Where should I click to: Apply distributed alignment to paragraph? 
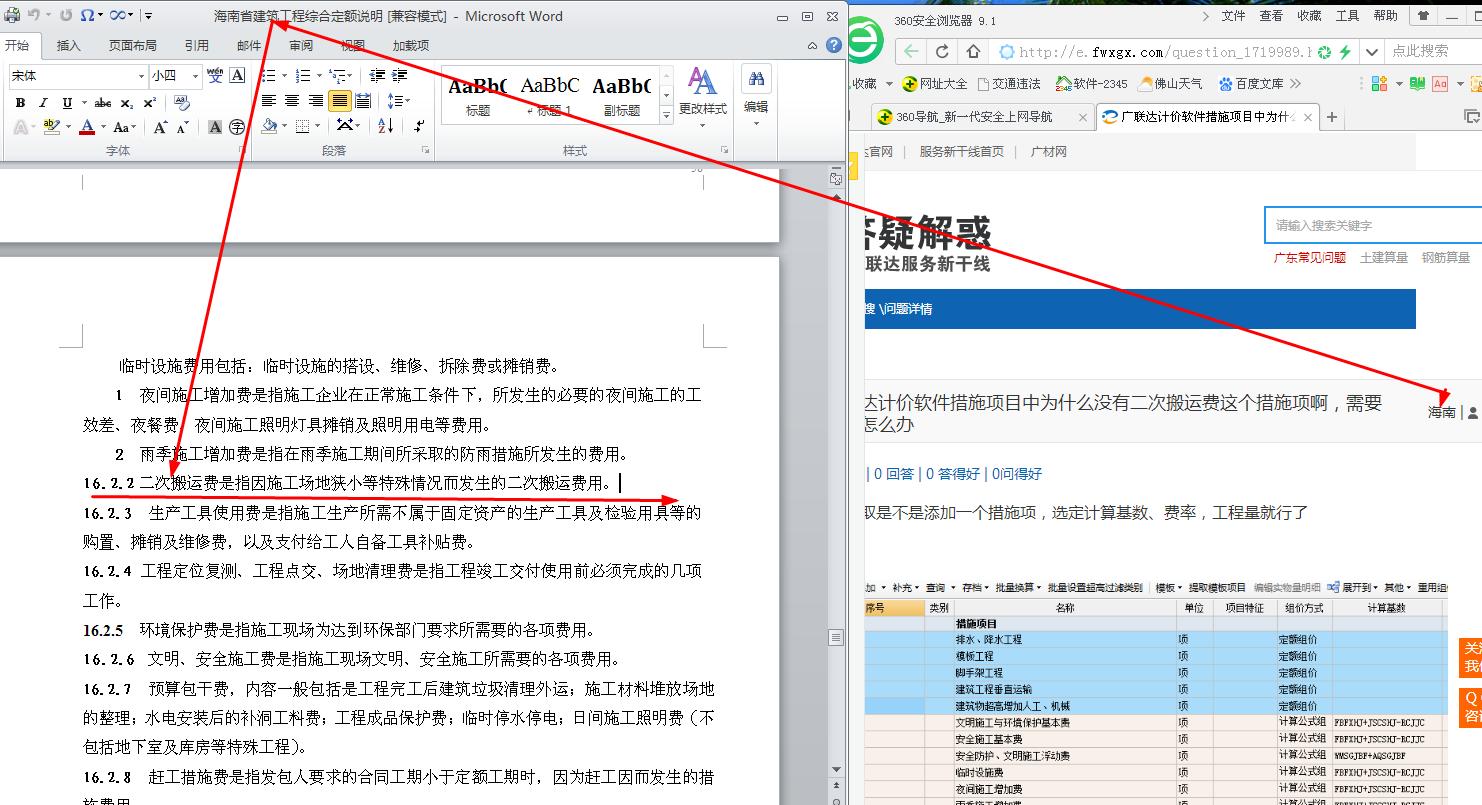363,101
